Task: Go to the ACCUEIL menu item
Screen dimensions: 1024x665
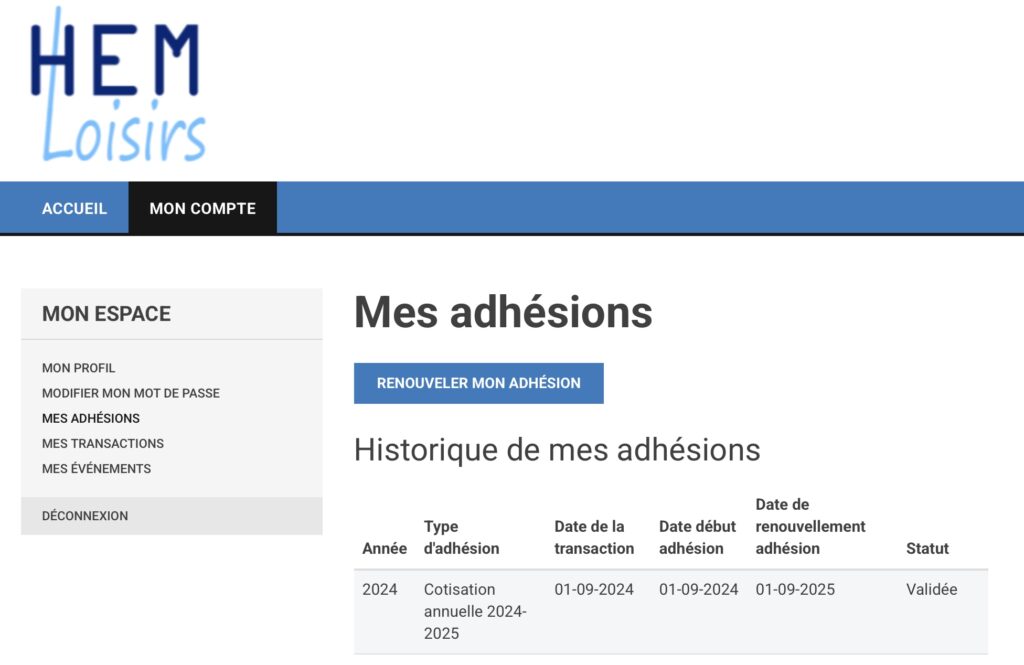Action: [x=74, y=208]
